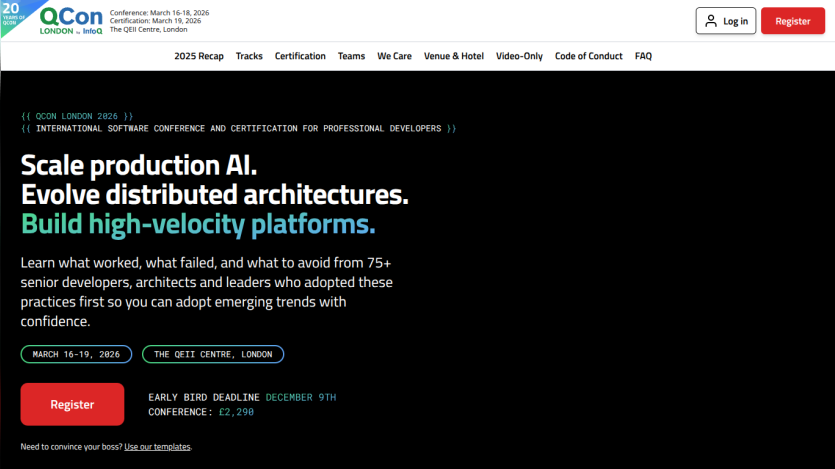Click the DECEMBER 9TH deadline text
Image resolution: width=835 pixels, height=469 pixels.
(x=301, y=397)
